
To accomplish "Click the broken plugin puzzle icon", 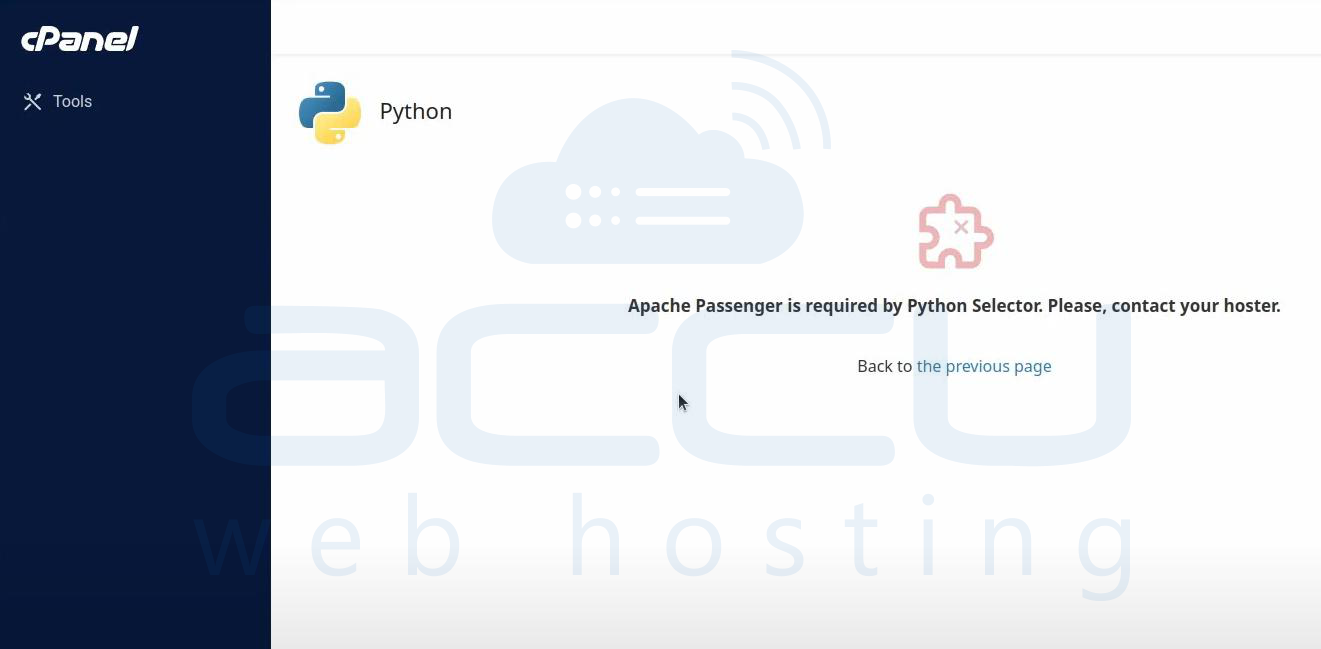I will point(956,232).
